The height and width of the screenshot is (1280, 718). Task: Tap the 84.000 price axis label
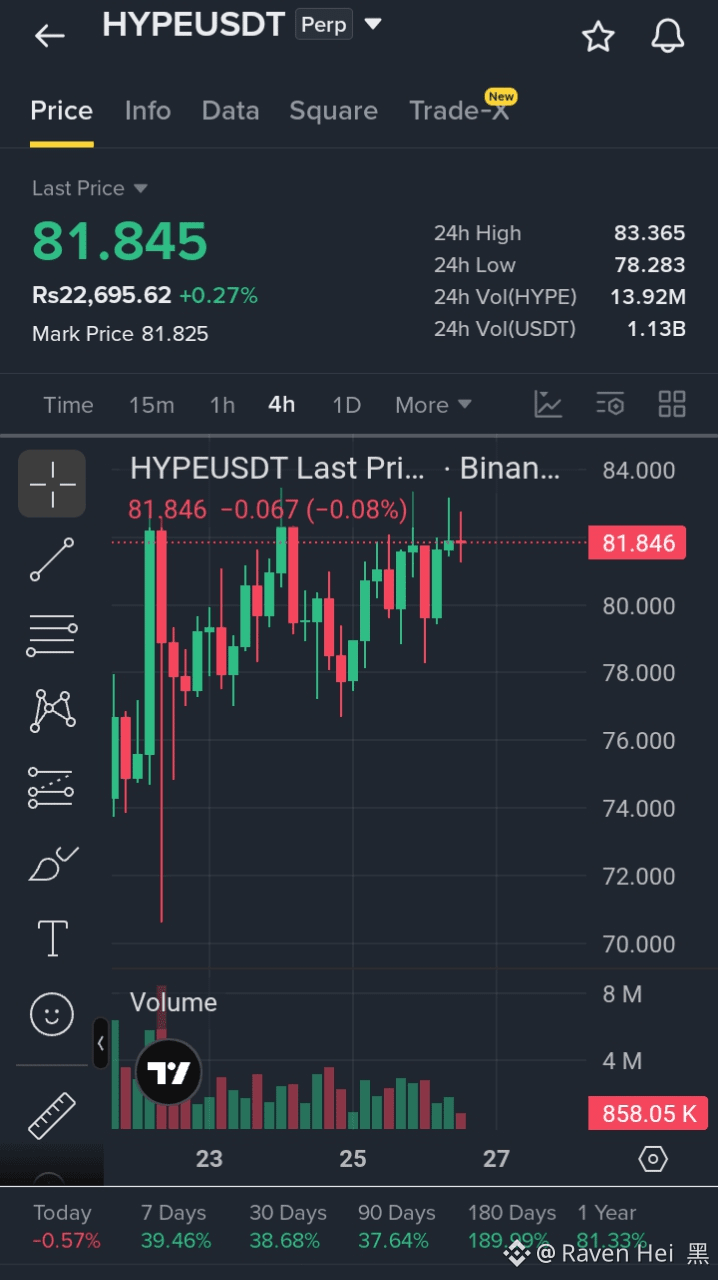[639, 470]
